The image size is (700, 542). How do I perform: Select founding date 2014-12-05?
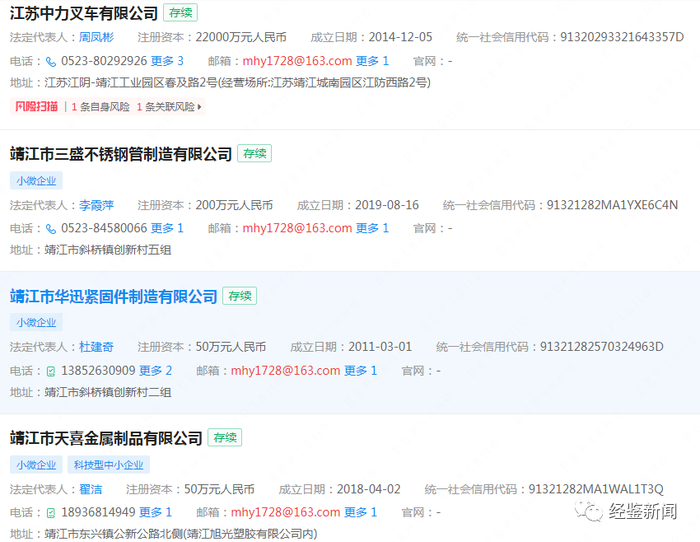click(400, 37)
